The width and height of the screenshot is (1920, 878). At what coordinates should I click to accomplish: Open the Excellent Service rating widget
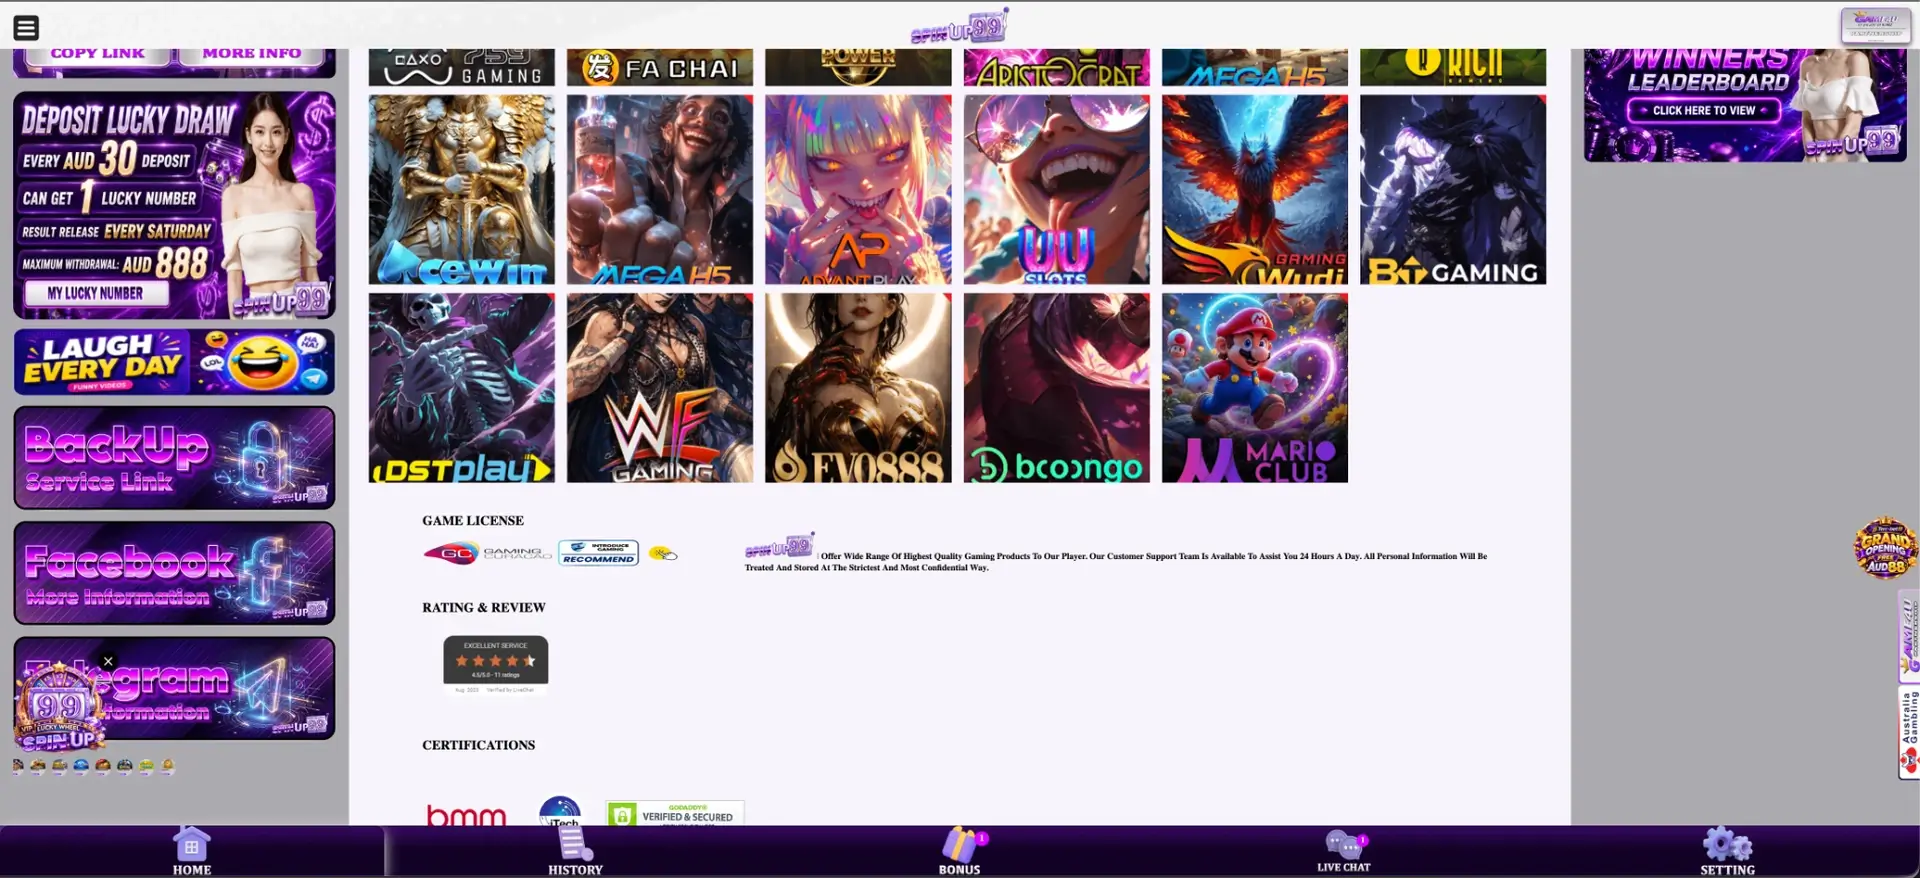point(496,663)
